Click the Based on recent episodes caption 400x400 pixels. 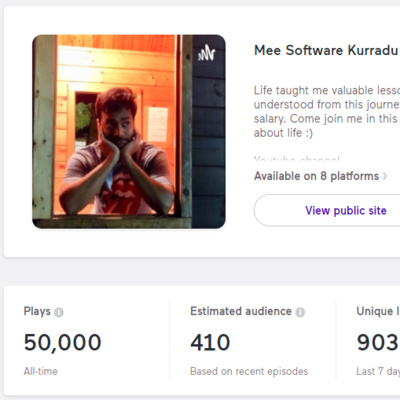click(249, 371)
